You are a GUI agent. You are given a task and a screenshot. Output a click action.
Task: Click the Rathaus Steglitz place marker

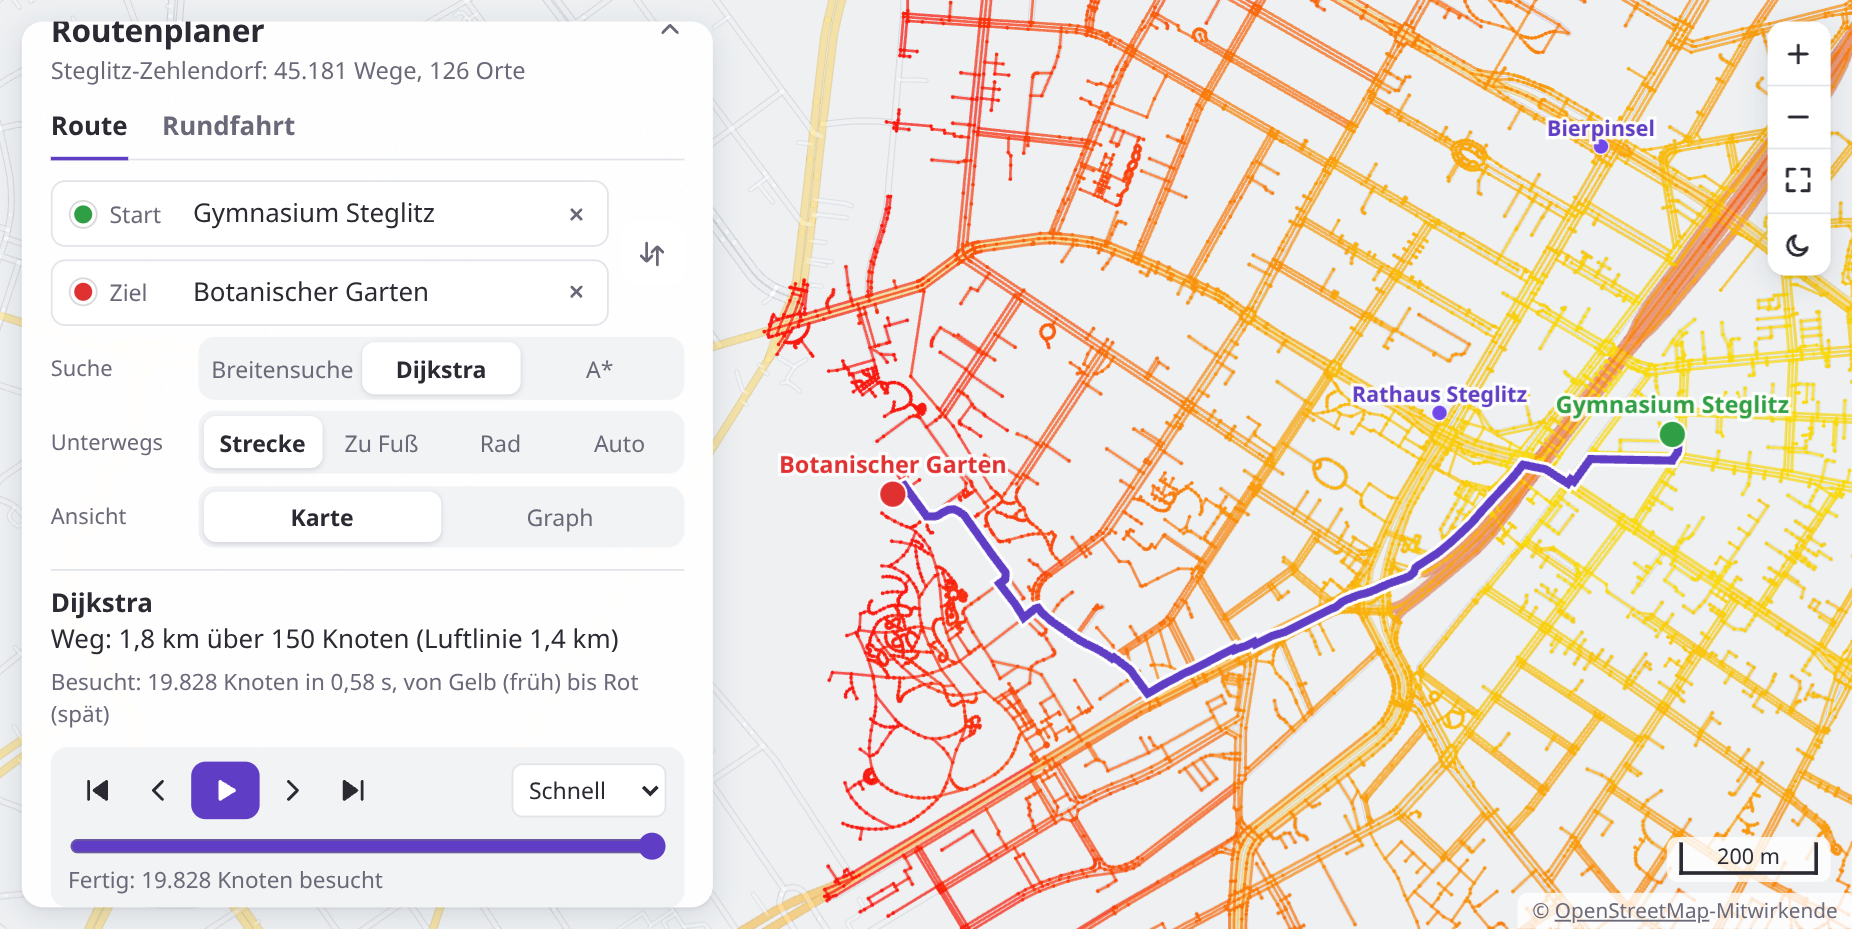1439,413
